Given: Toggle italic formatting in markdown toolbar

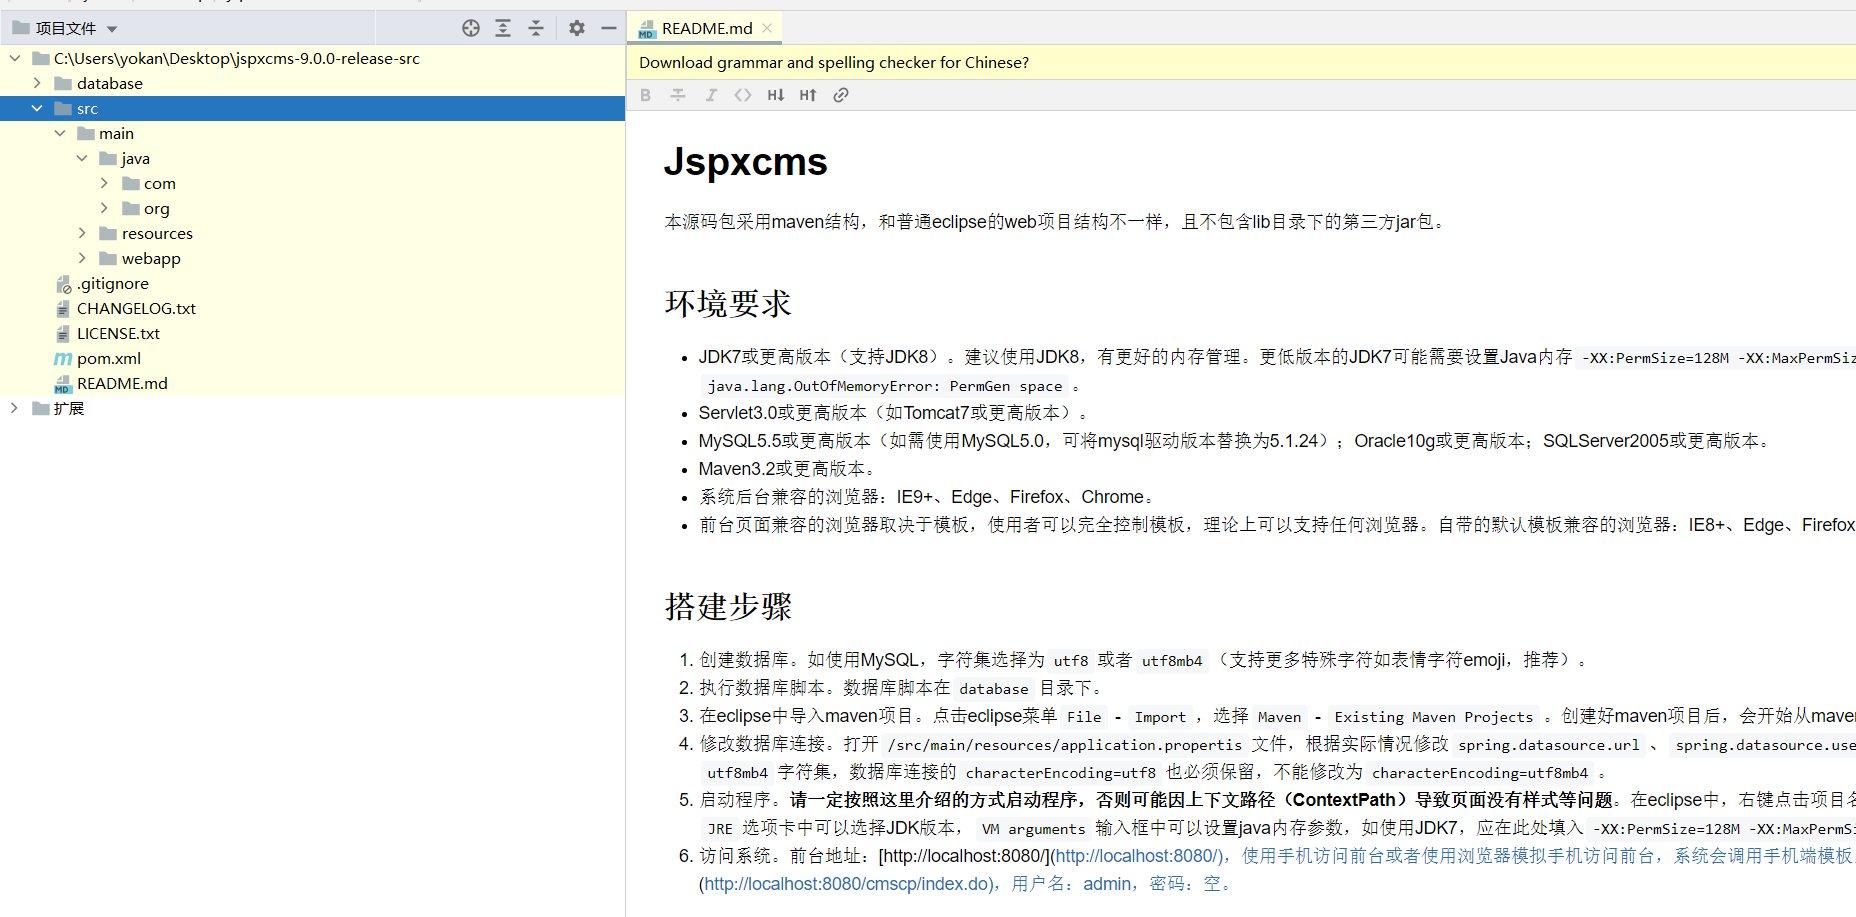Looking at the screenshot, I should 711,95.
